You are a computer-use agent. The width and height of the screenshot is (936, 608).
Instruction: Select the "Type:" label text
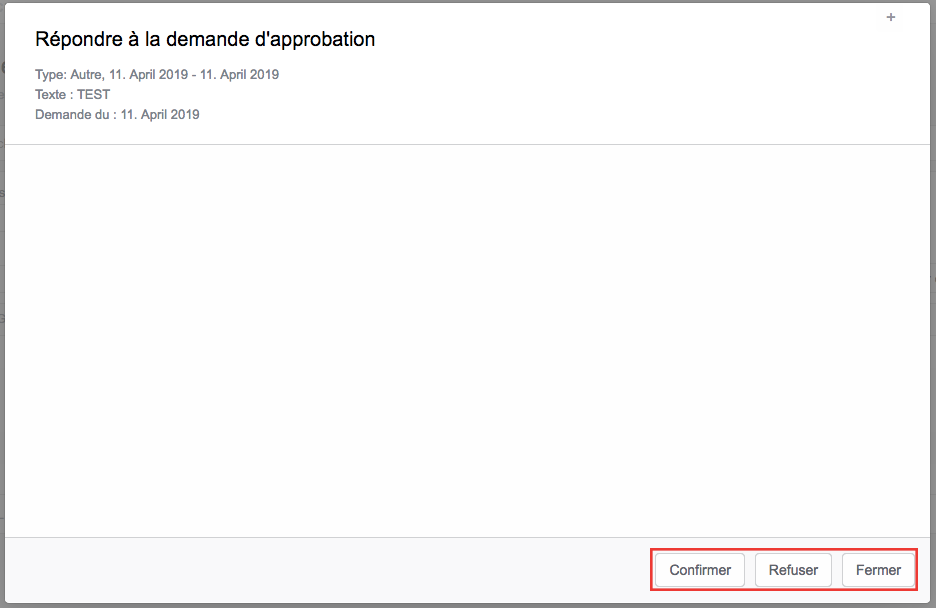coord(51,75)
